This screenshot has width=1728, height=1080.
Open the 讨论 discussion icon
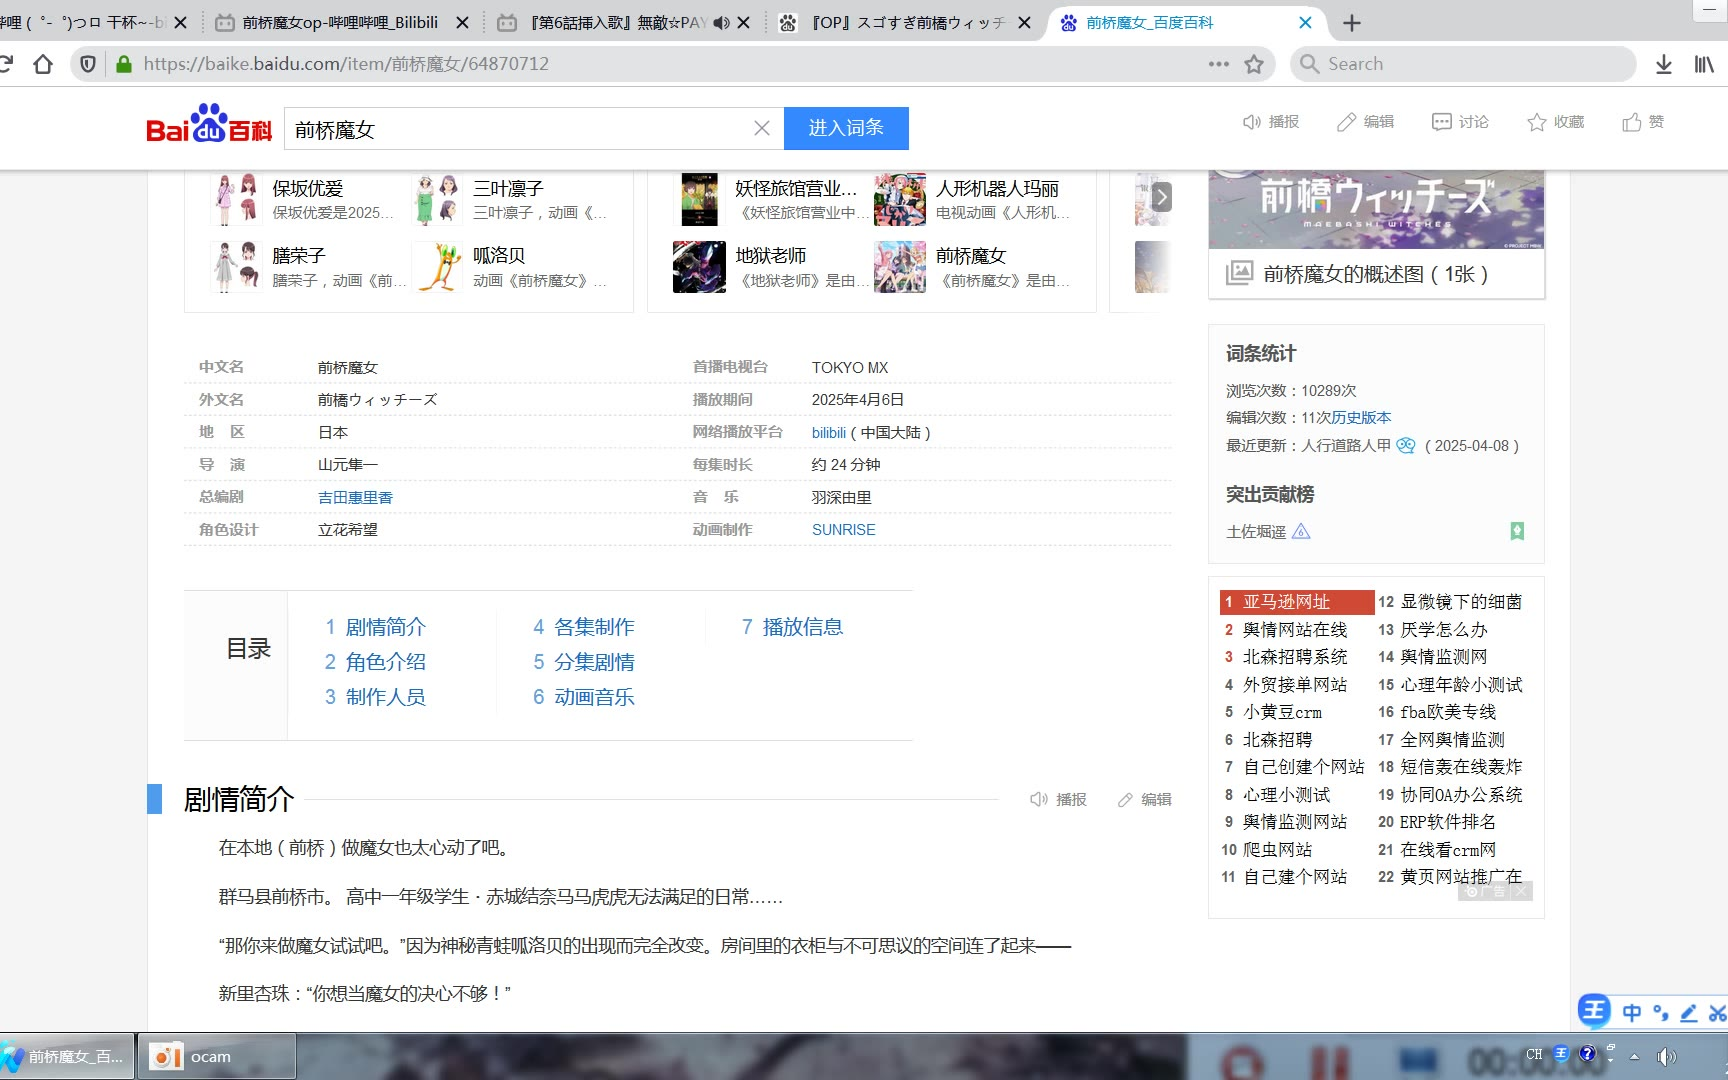pos(1441,122)
